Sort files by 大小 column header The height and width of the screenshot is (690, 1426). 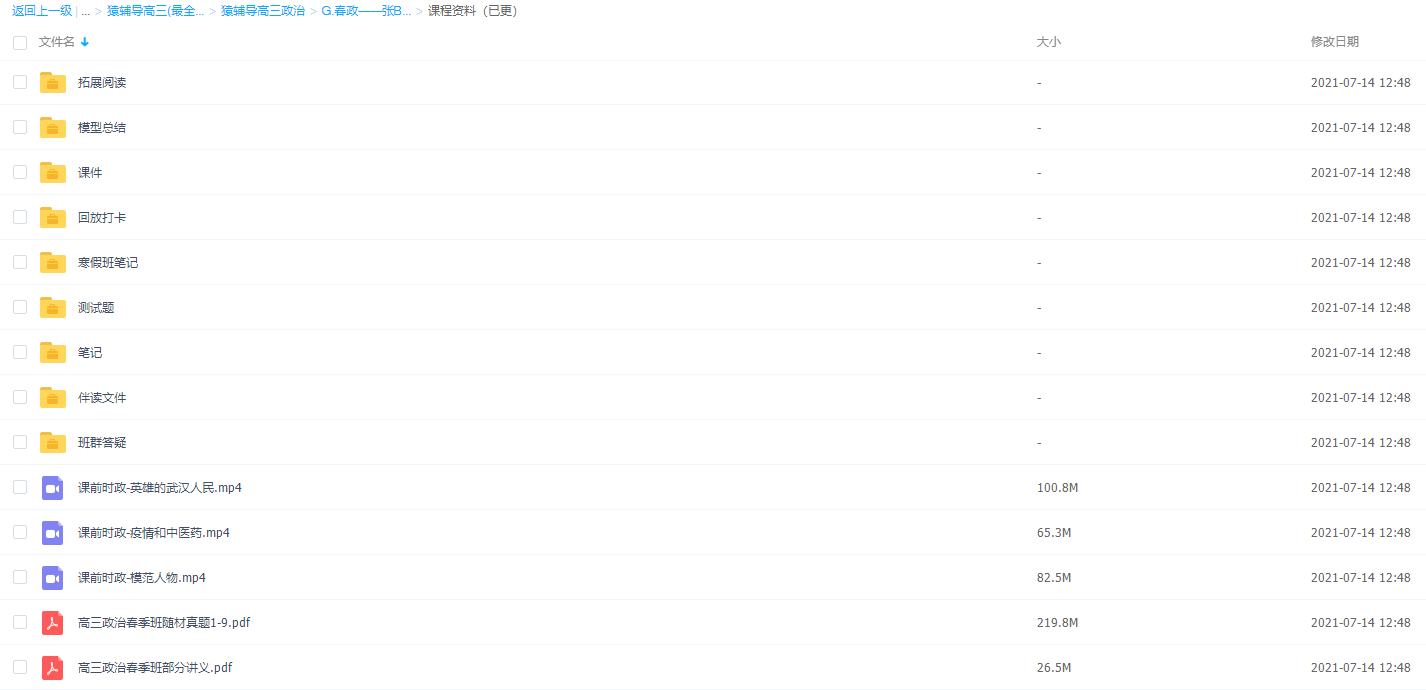click(1048, 42)
